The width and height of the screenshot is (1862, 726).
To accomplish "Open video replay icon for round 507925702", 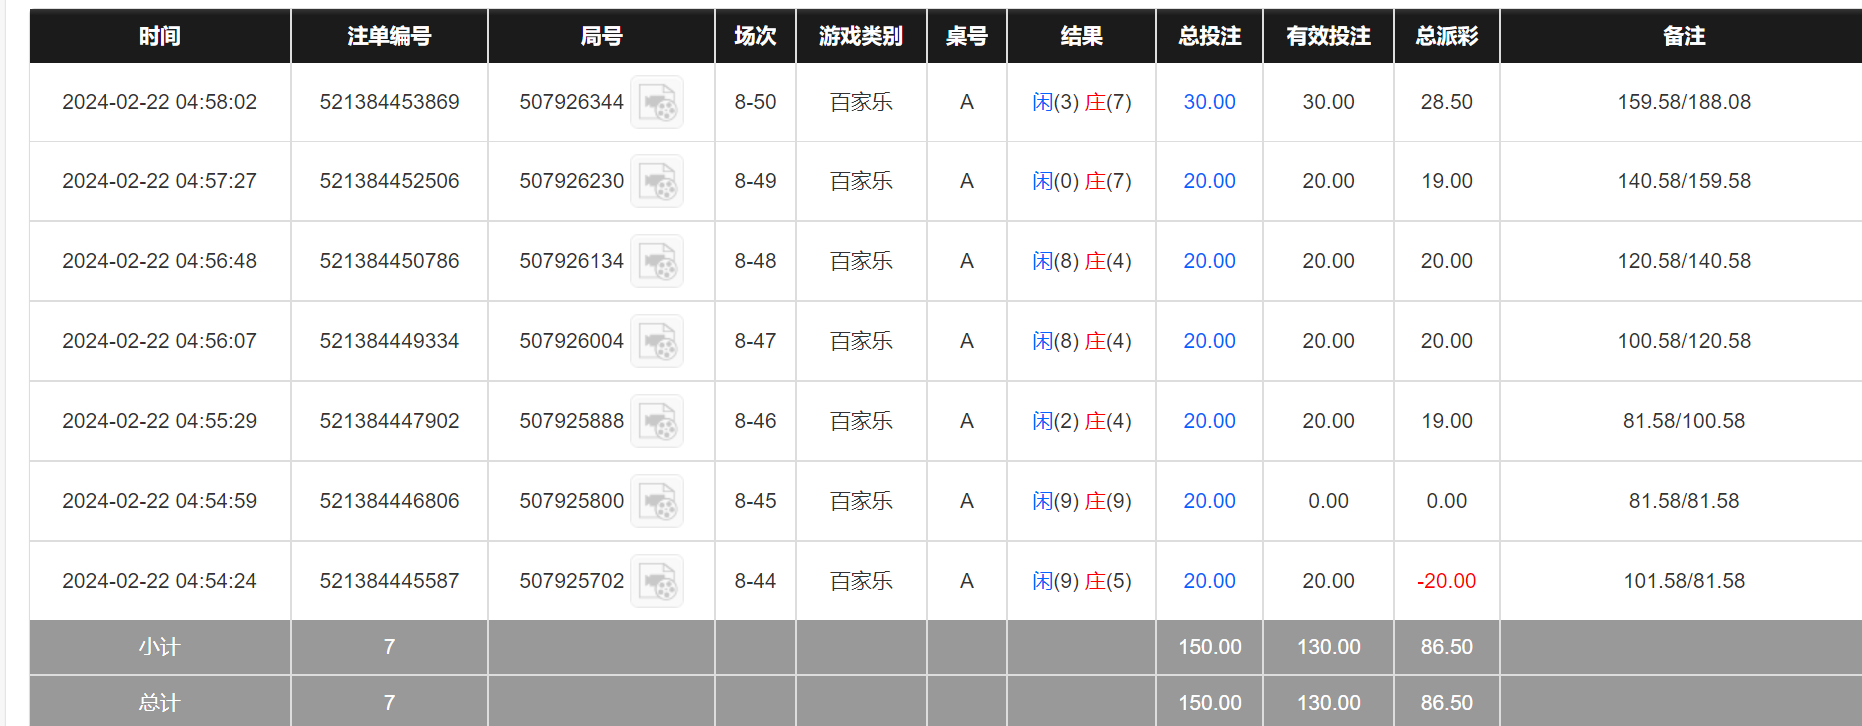I will click(x=657, y=581).
